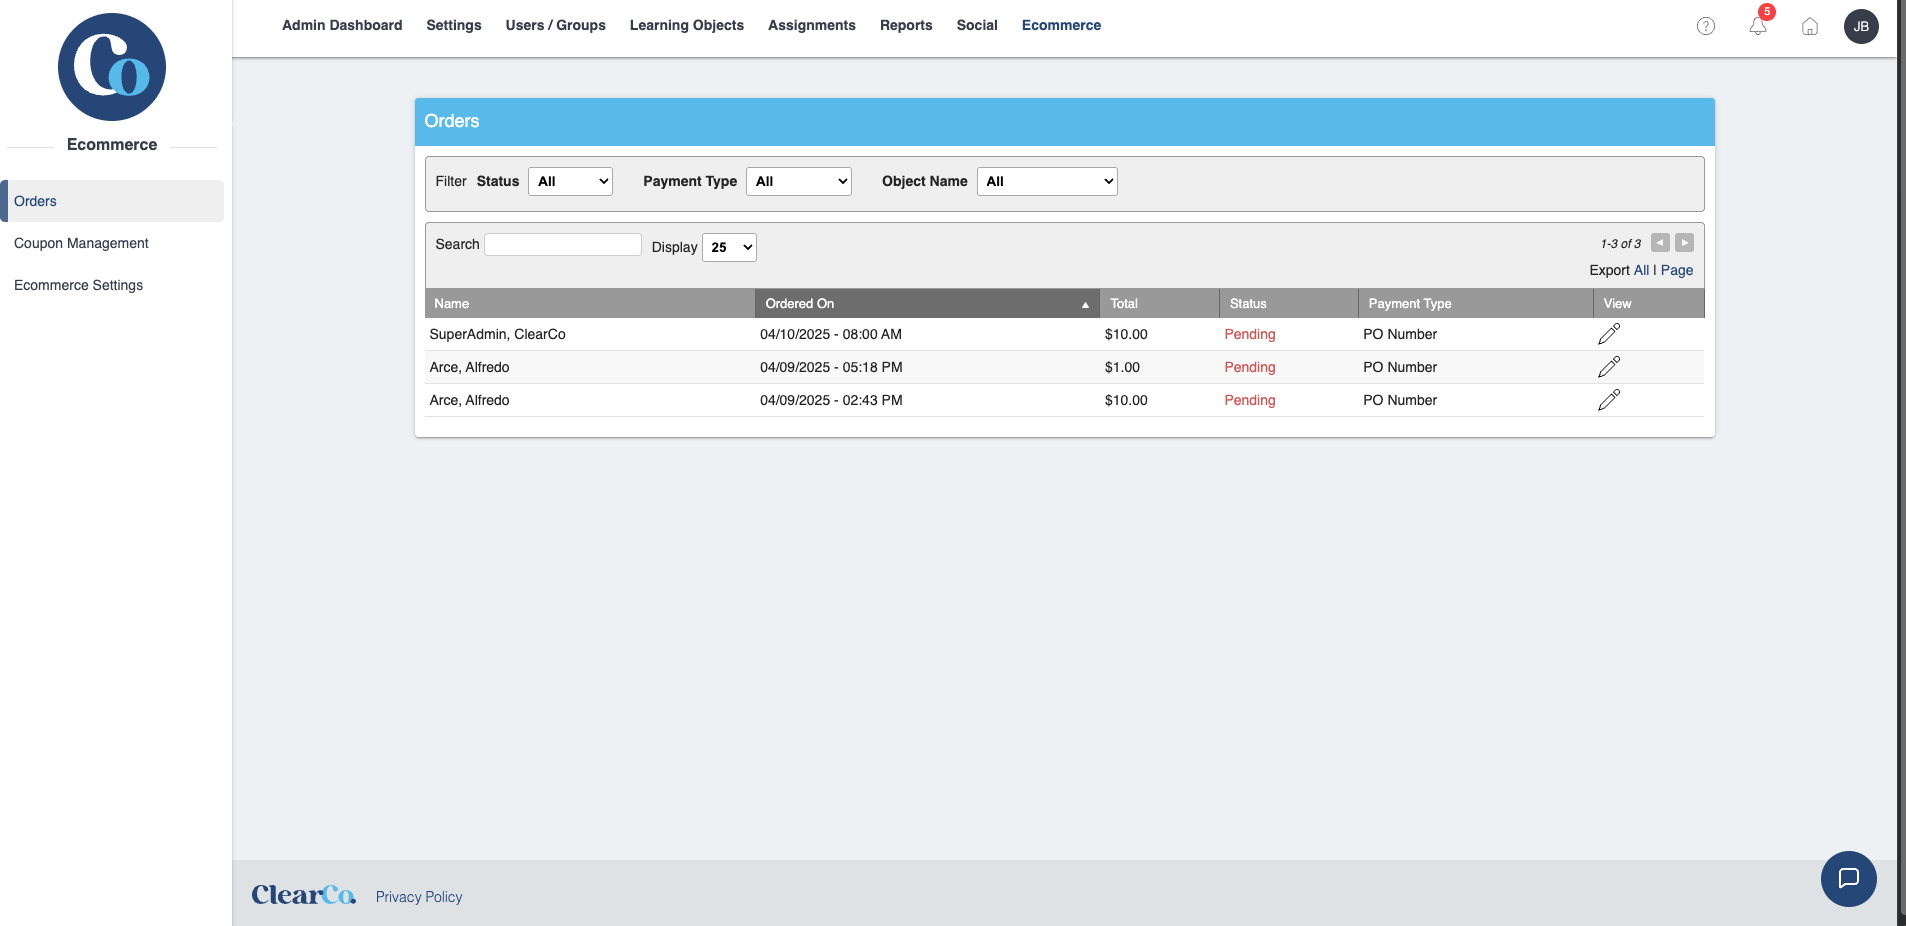Go to next page arrow in pagination
This screenshot has width=1906, height=926.
(x=1684, y=242)
